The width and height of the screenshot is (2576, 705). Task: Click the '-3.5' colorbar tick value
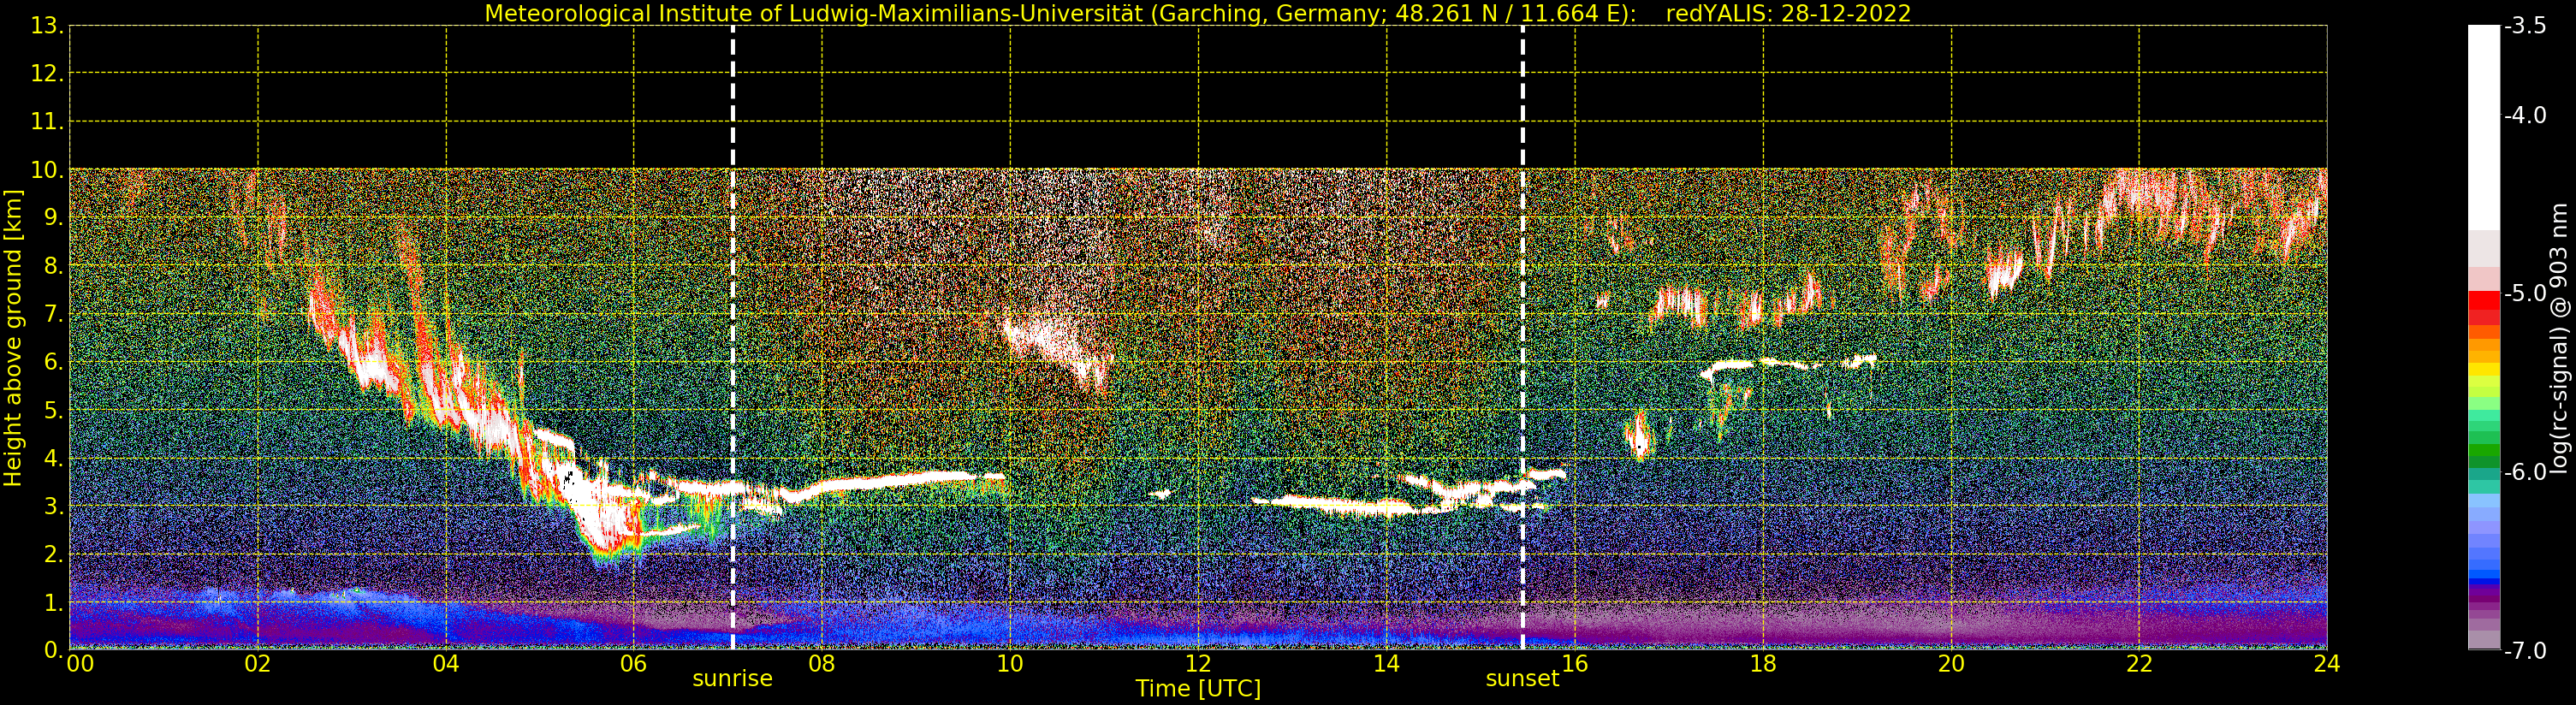2525,26
